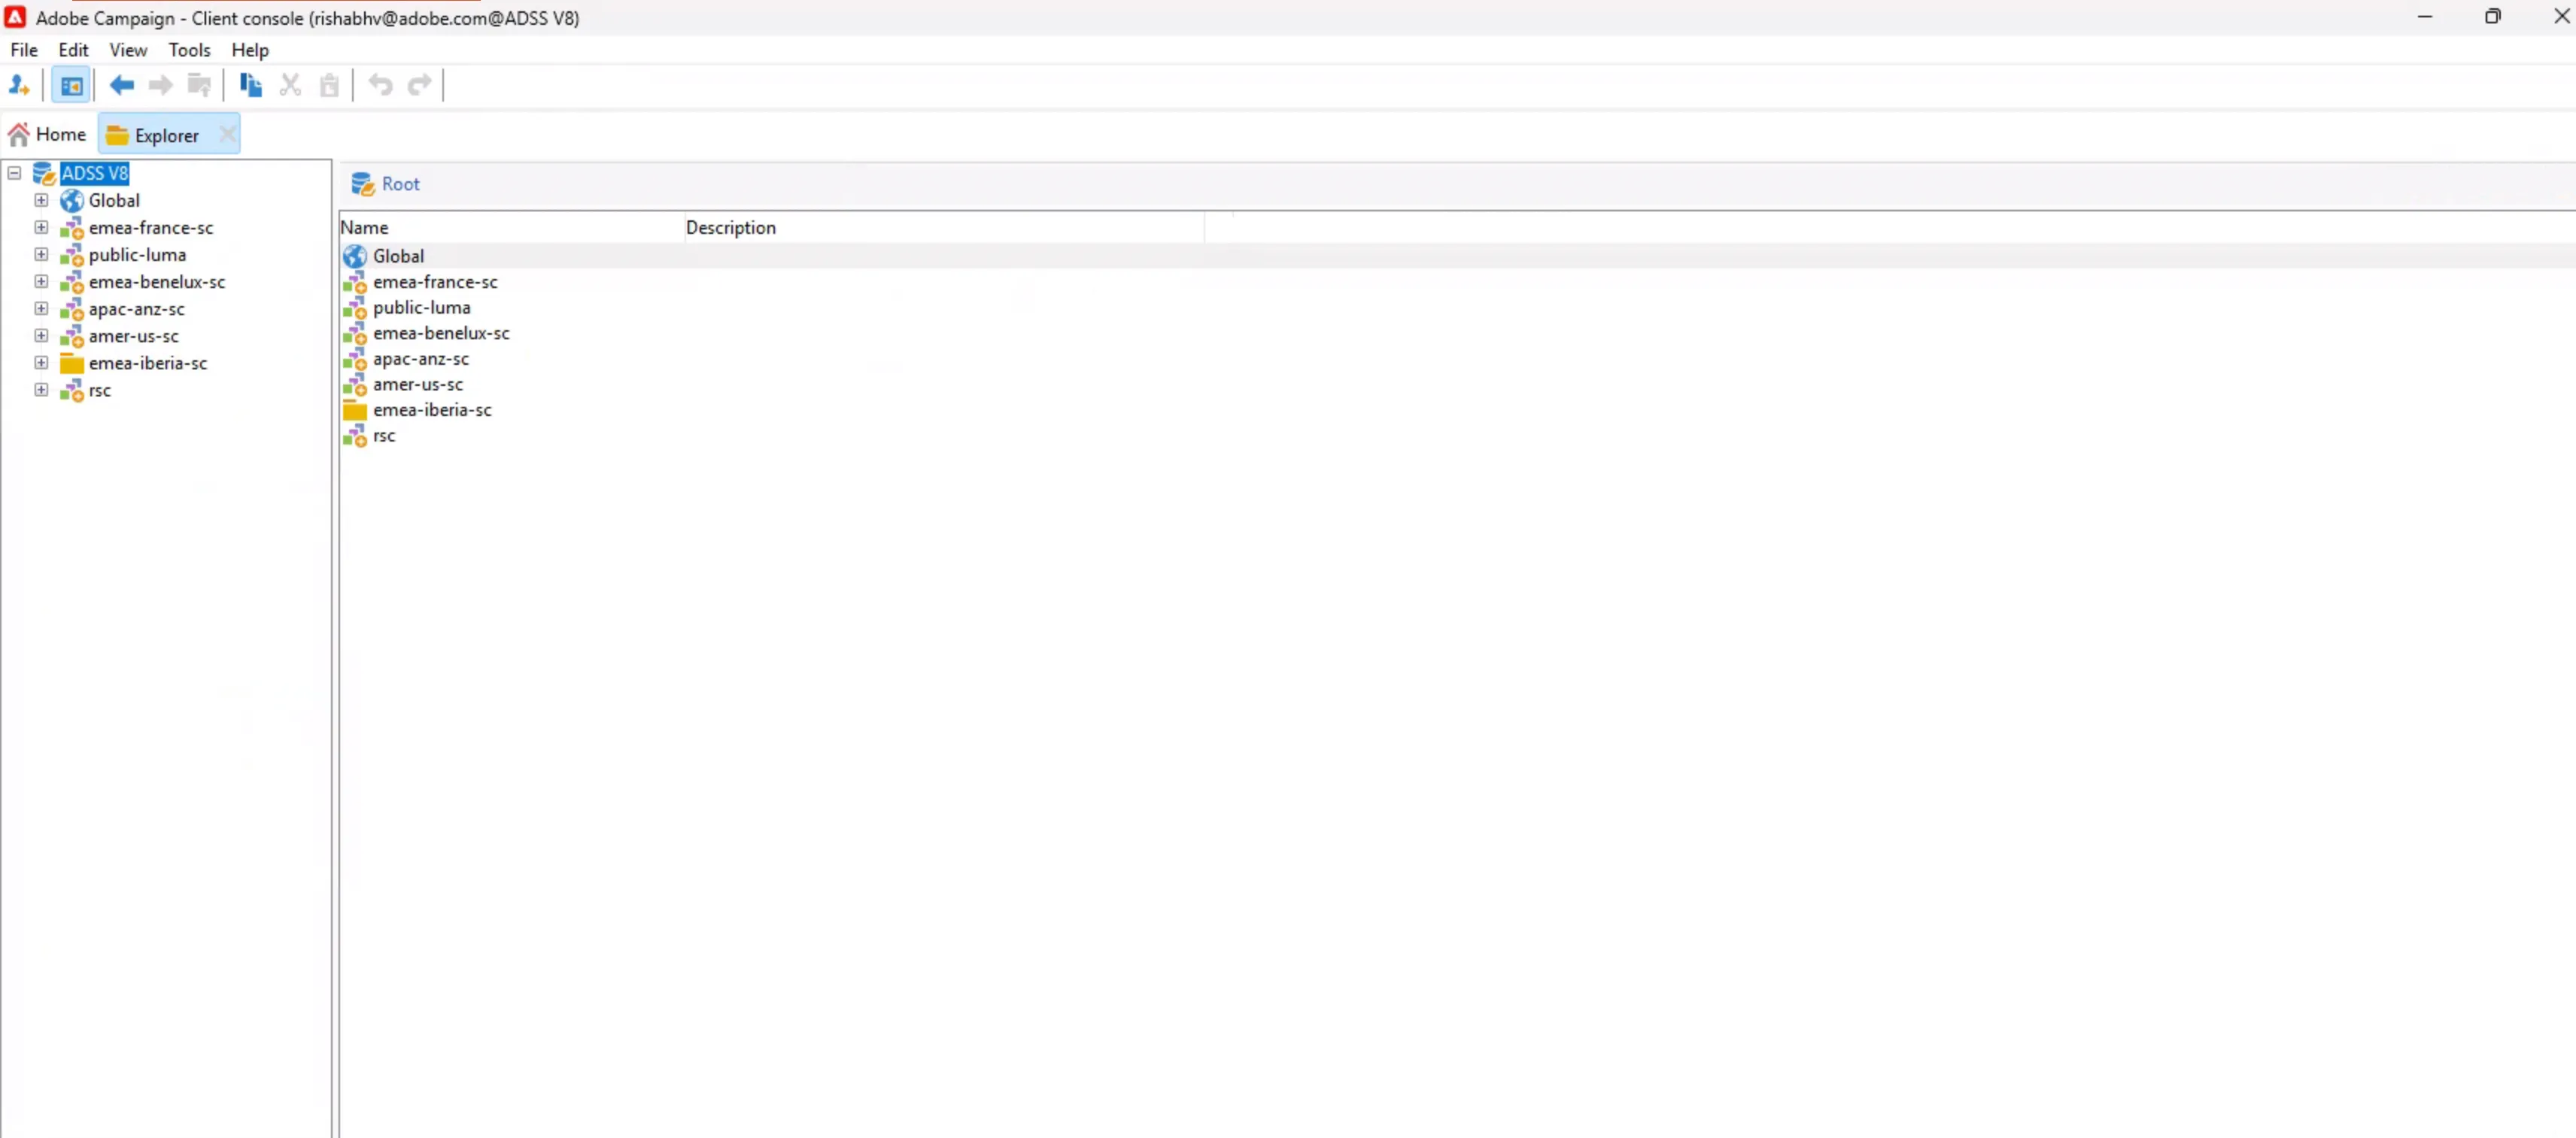Click the Undo arrow icon

380,85
